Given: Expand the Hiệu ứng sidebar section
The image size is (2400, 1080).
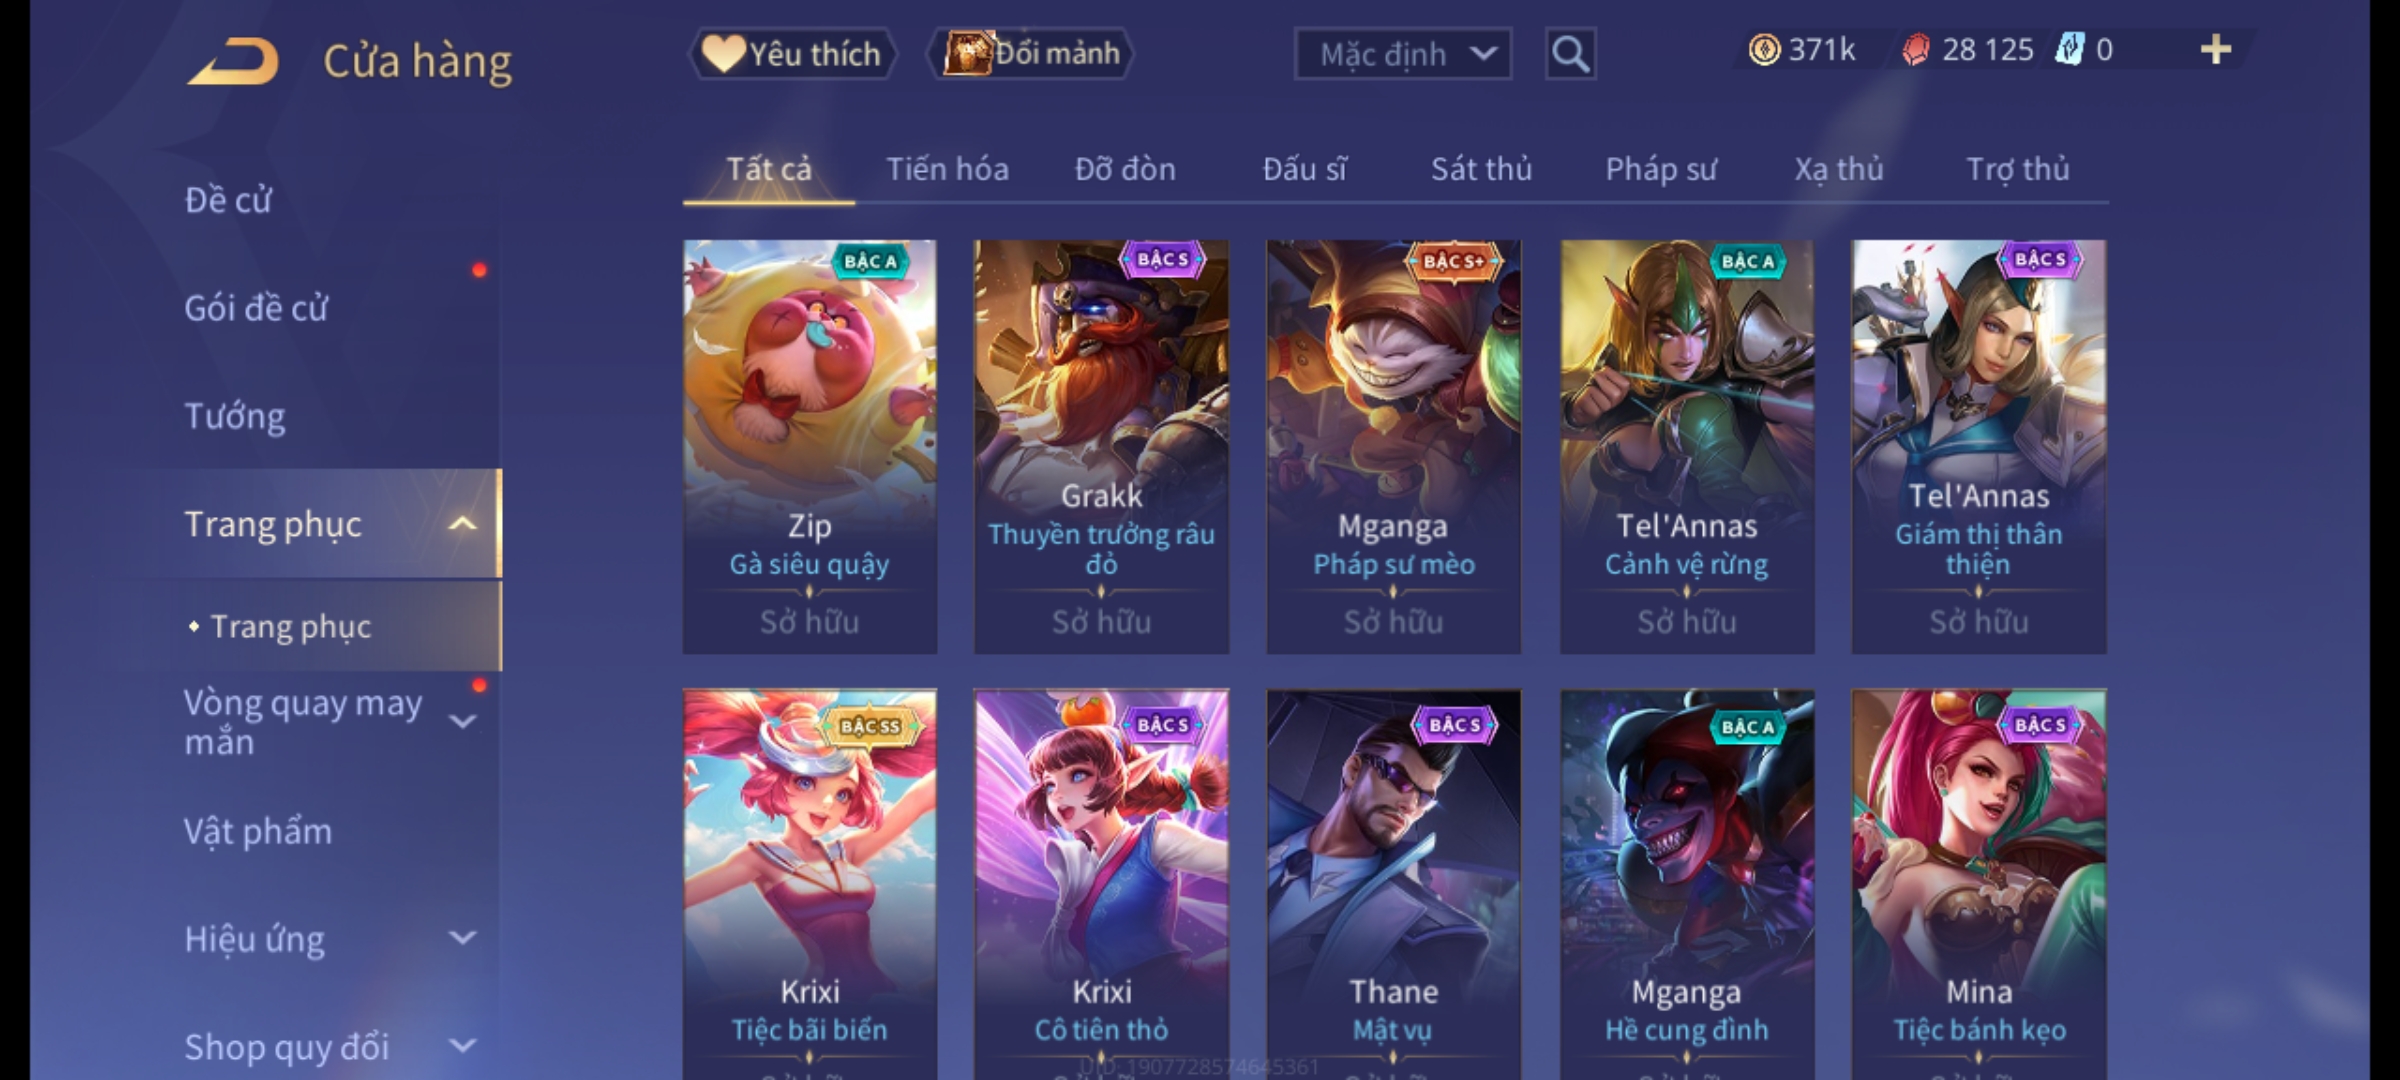Looking at the screenshot, I should pos(462,938).
